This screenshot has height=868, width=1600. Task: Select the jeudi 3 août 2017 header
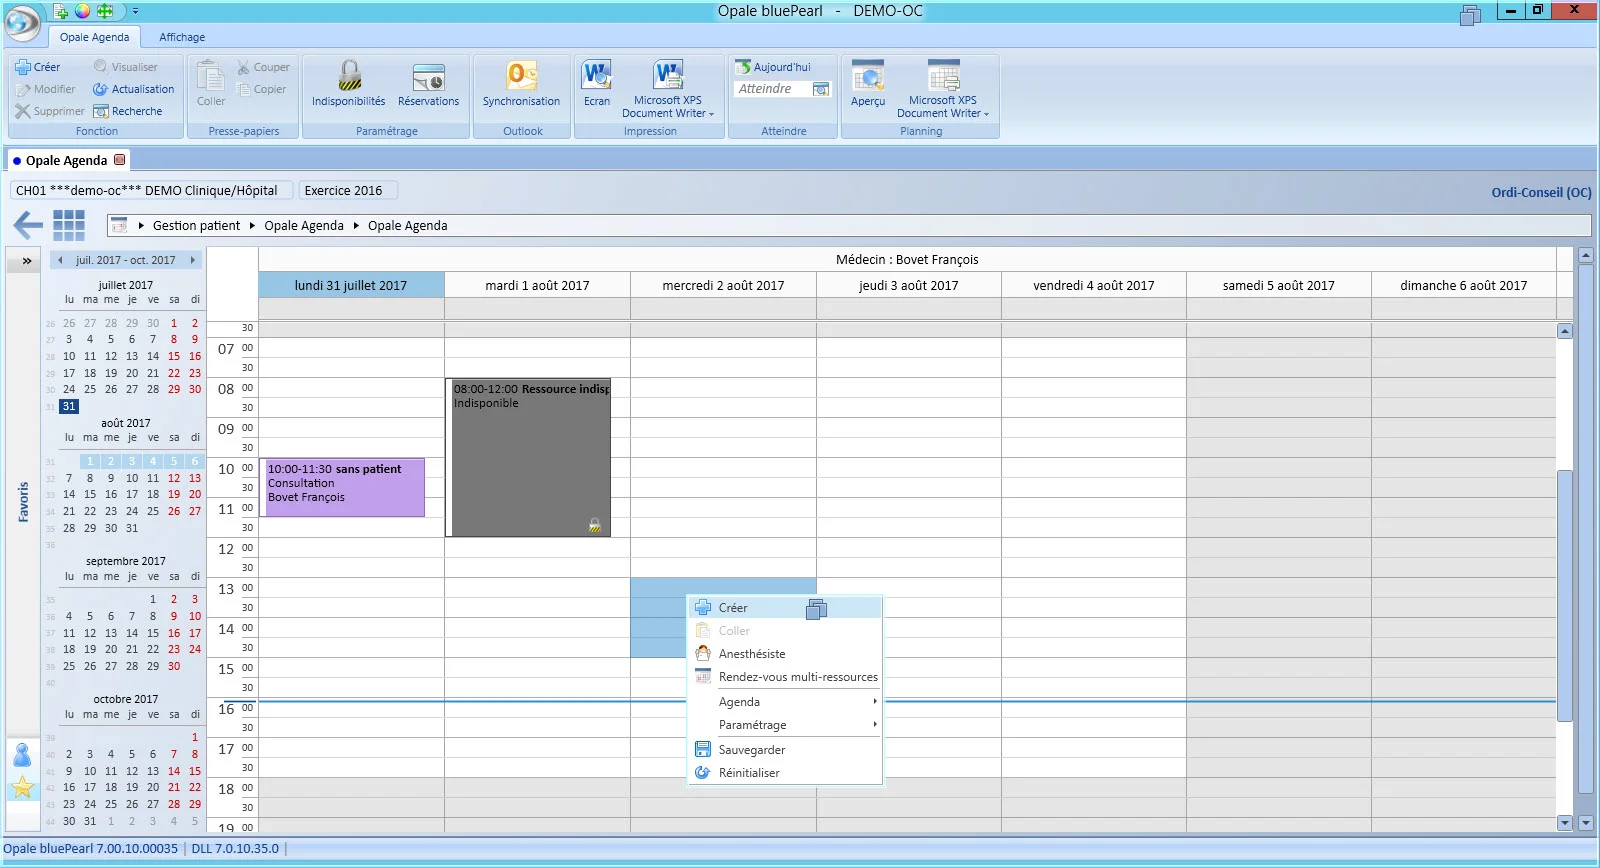click(908, 285)
